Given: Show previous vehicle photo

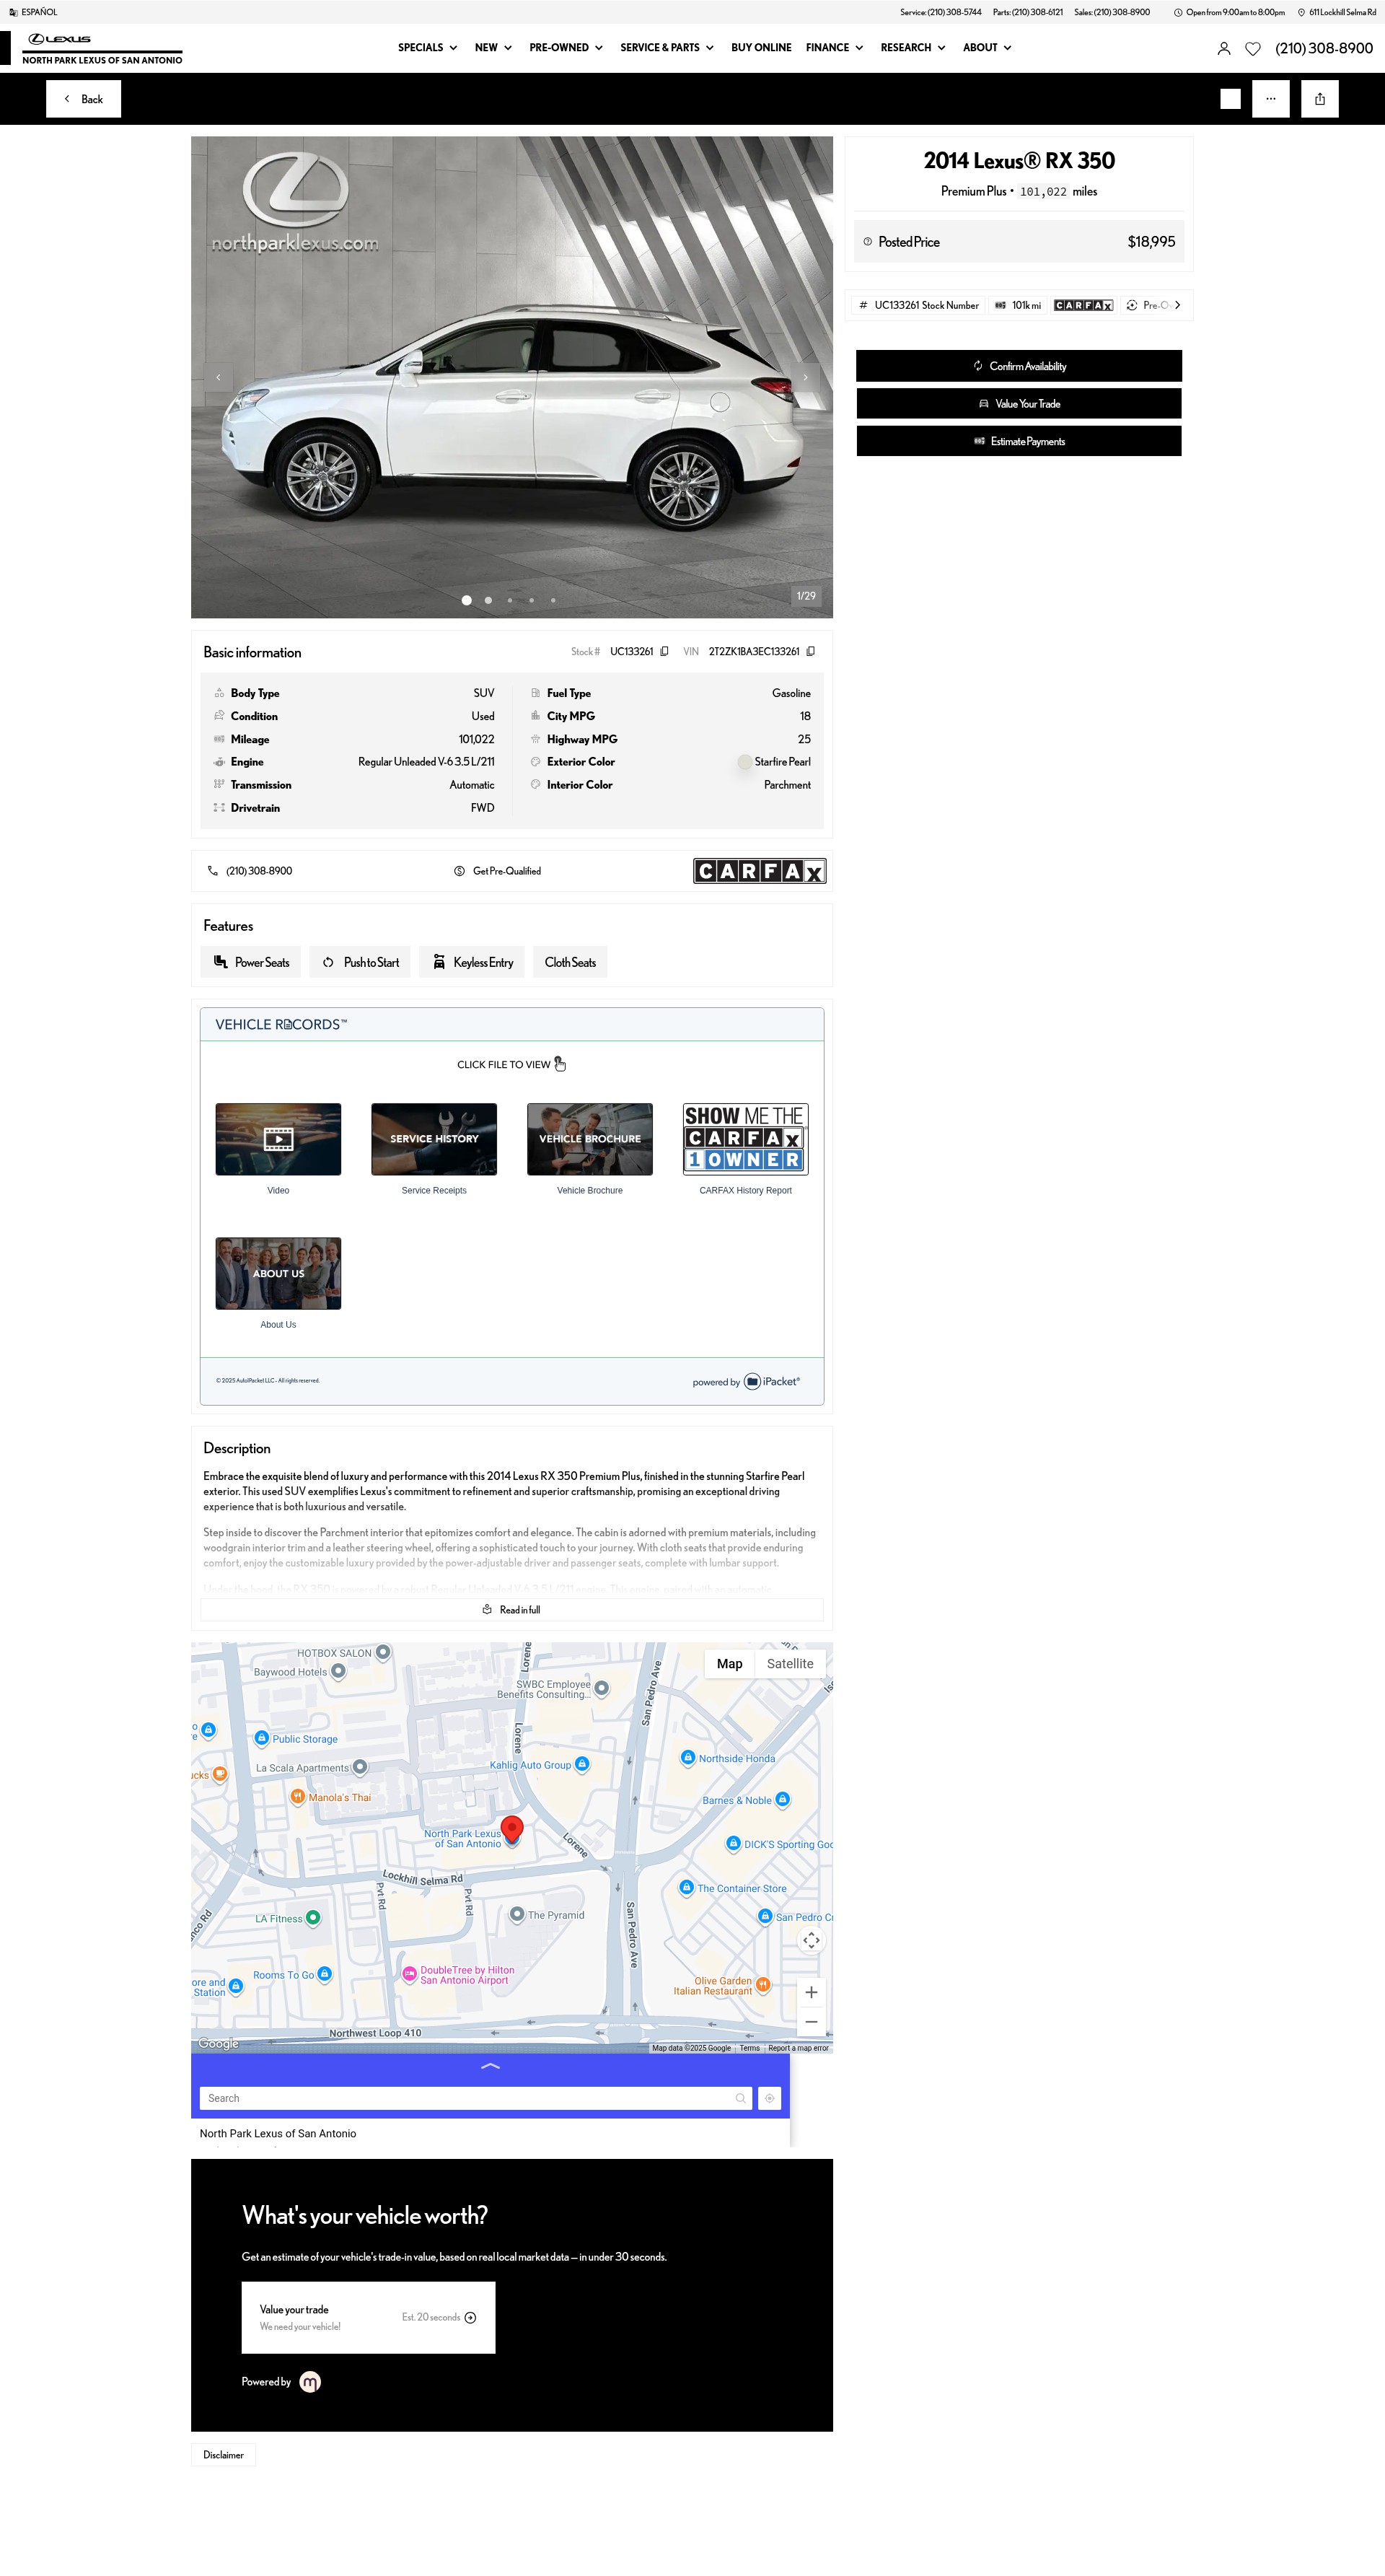Looking at the screenshot, I should click(x=218, y=377).
